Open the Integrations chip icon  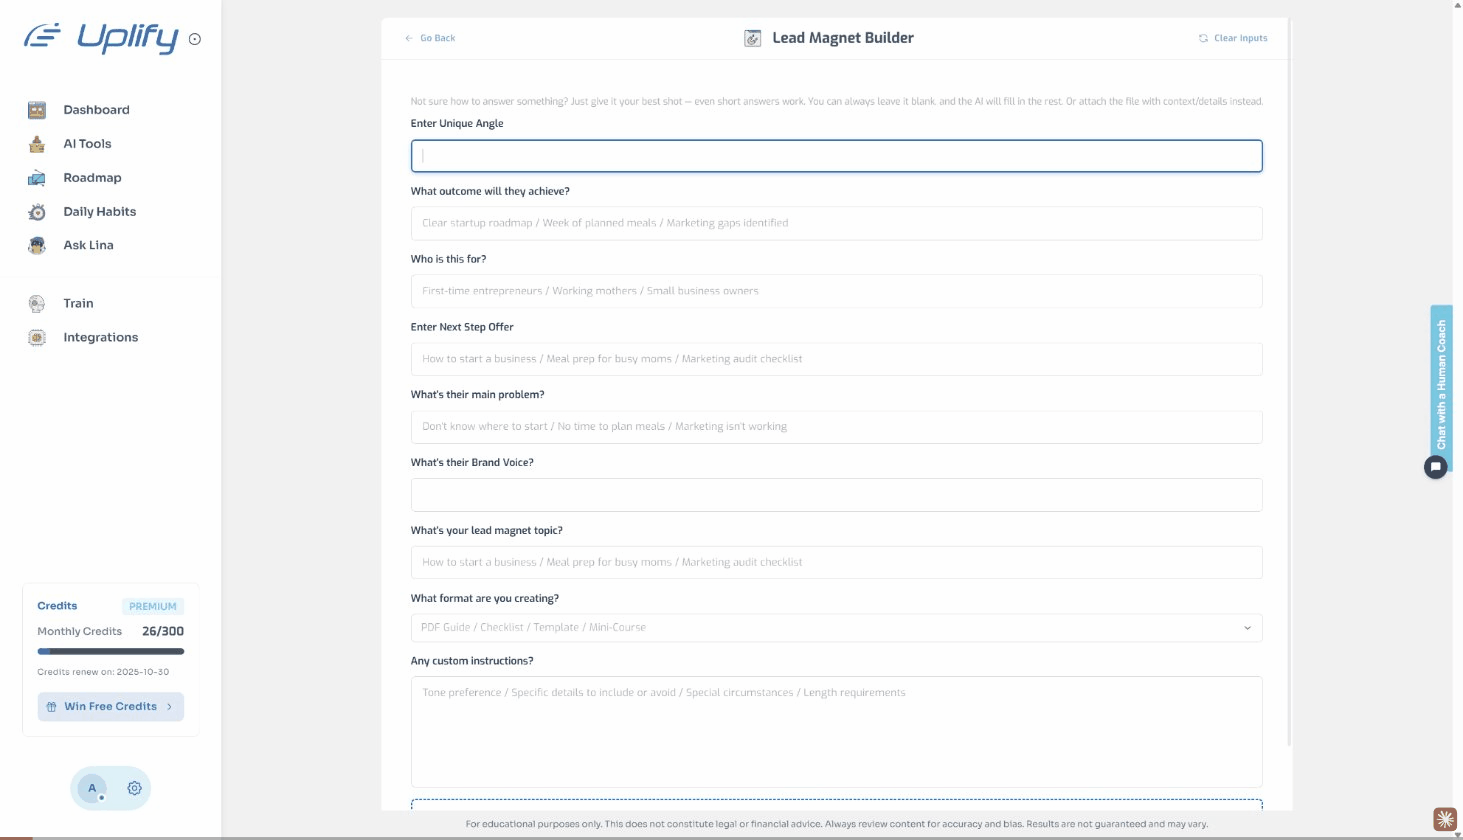(x=37, y=338)
